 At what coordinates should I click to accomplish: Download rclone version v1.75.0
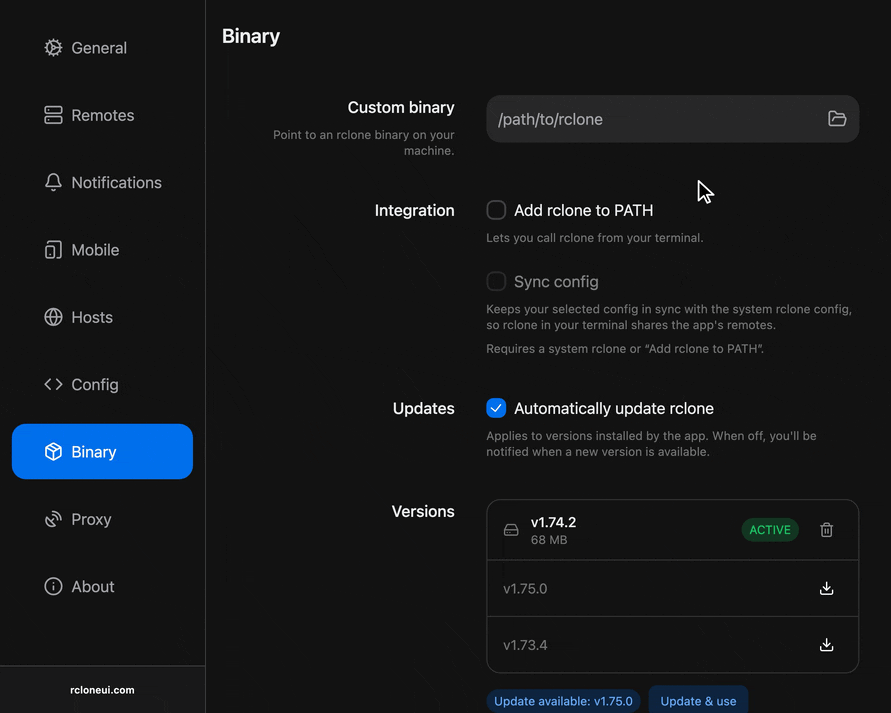(x=827, y=588)
